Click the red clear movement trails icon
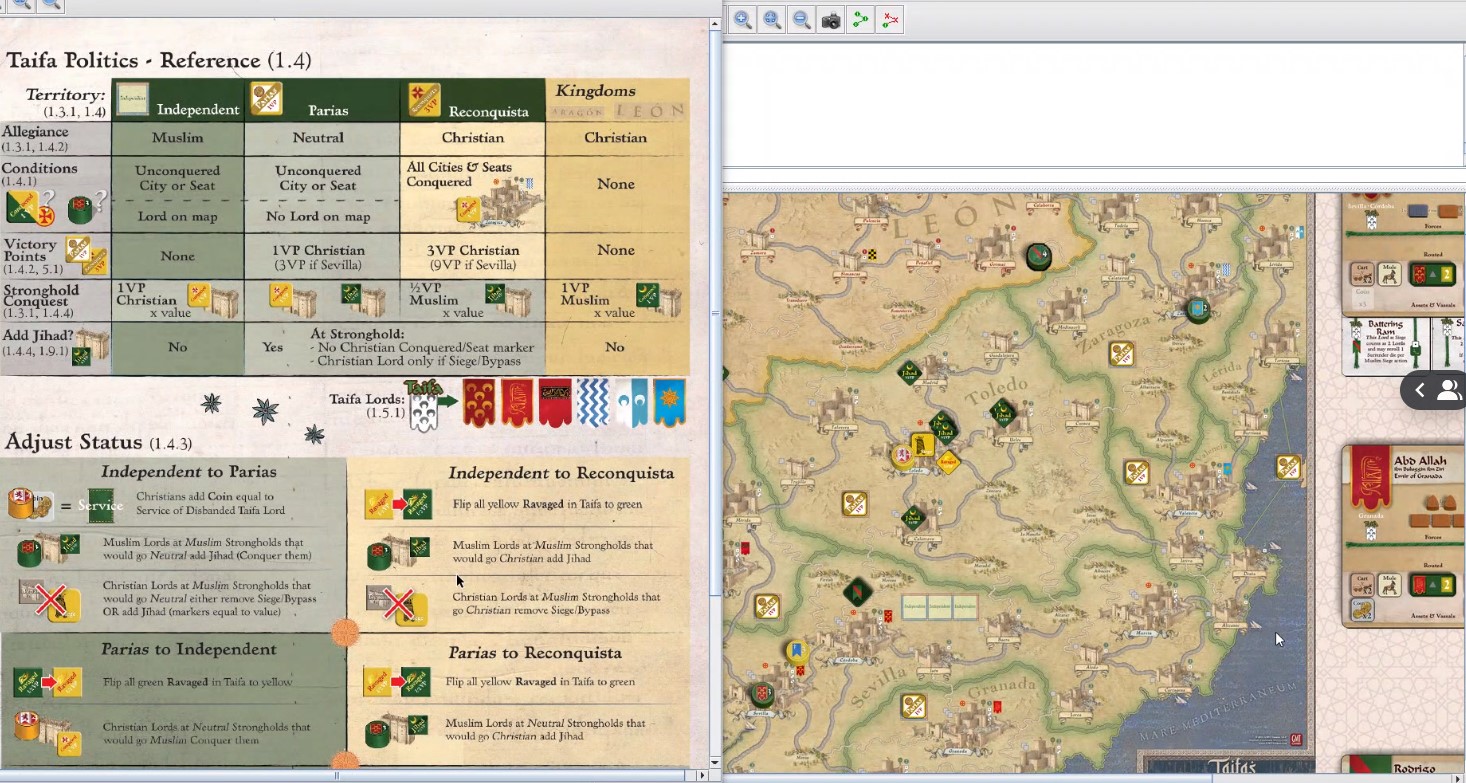Image resolution: width=1466 pixels, height=783 pixels. click(890, 19)
